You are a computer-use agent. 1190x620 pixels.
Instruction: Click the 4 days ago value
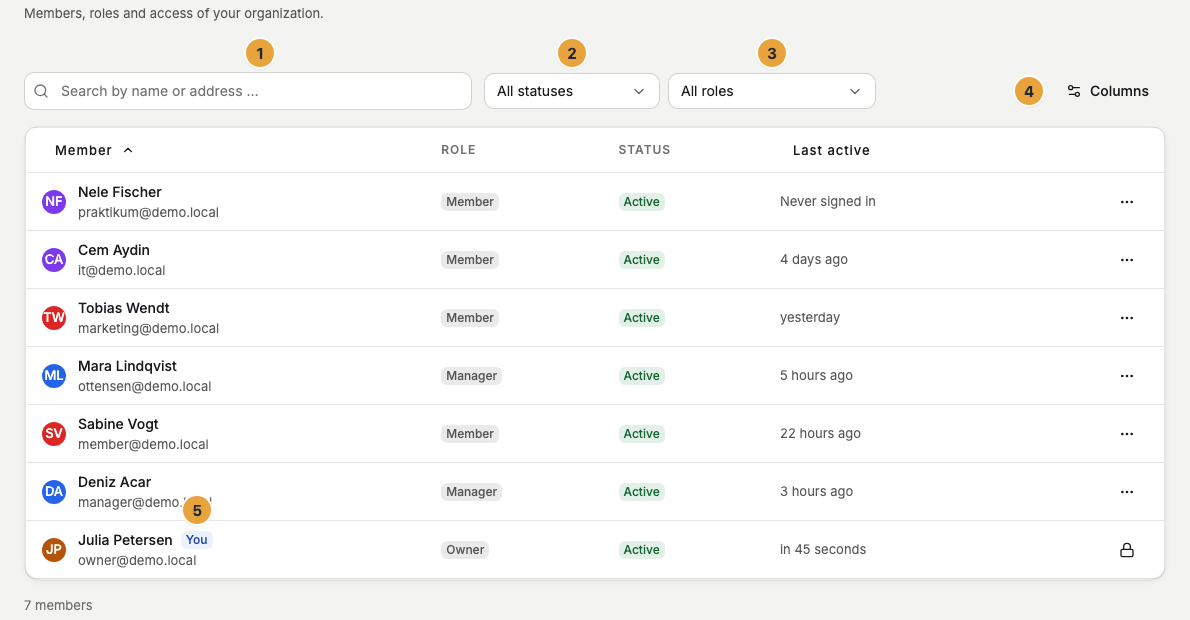click(814, 260)
